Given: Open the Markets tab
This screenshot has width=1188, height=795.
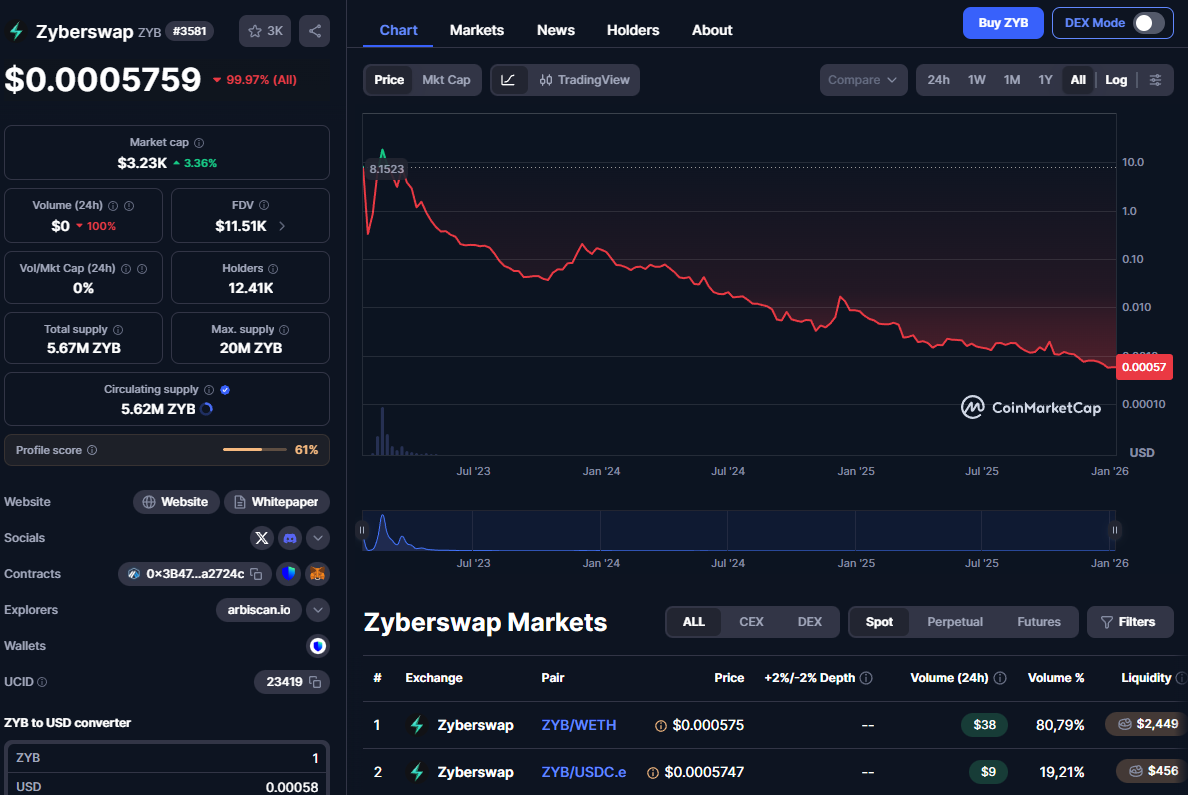Looking at the screenshot, I should pyautogui.click(x=477, y=30).
